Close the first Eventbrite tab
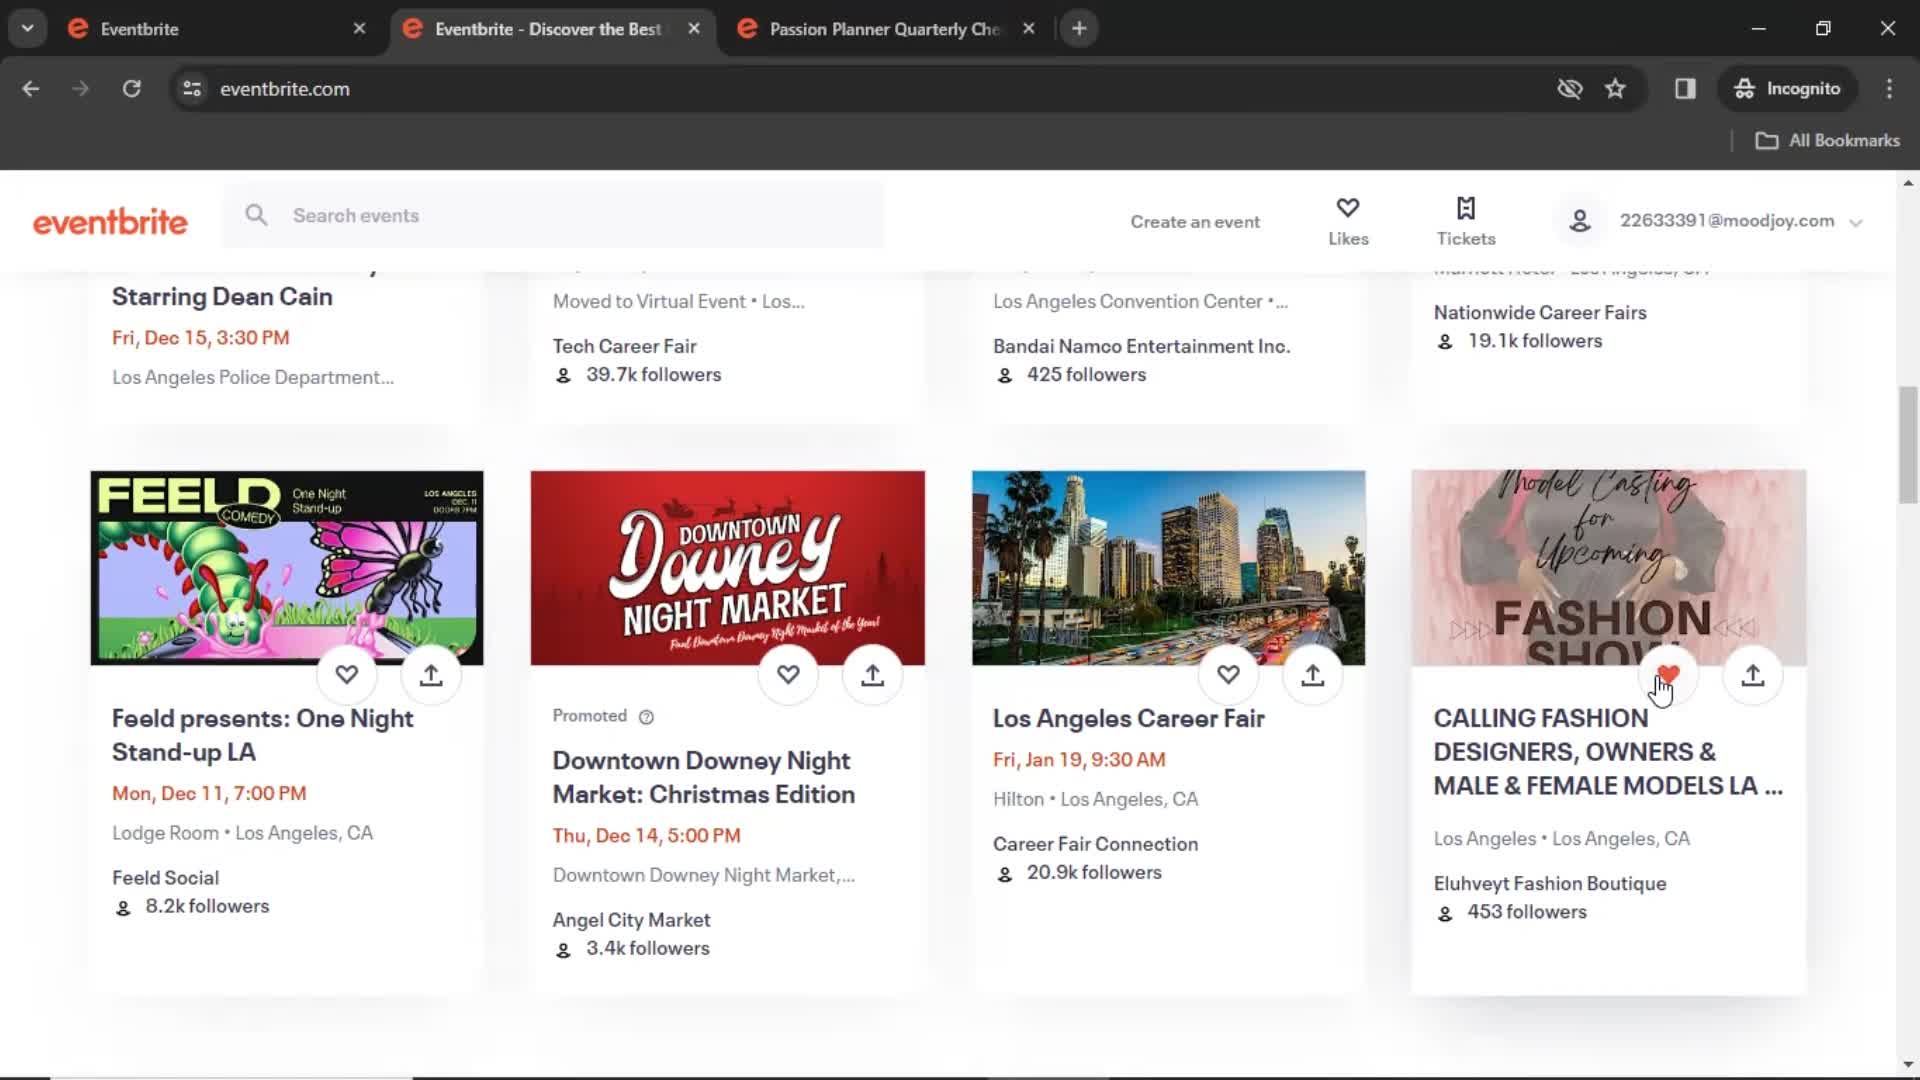The width and height of the screenshot is (1920, 1080). 359,29
